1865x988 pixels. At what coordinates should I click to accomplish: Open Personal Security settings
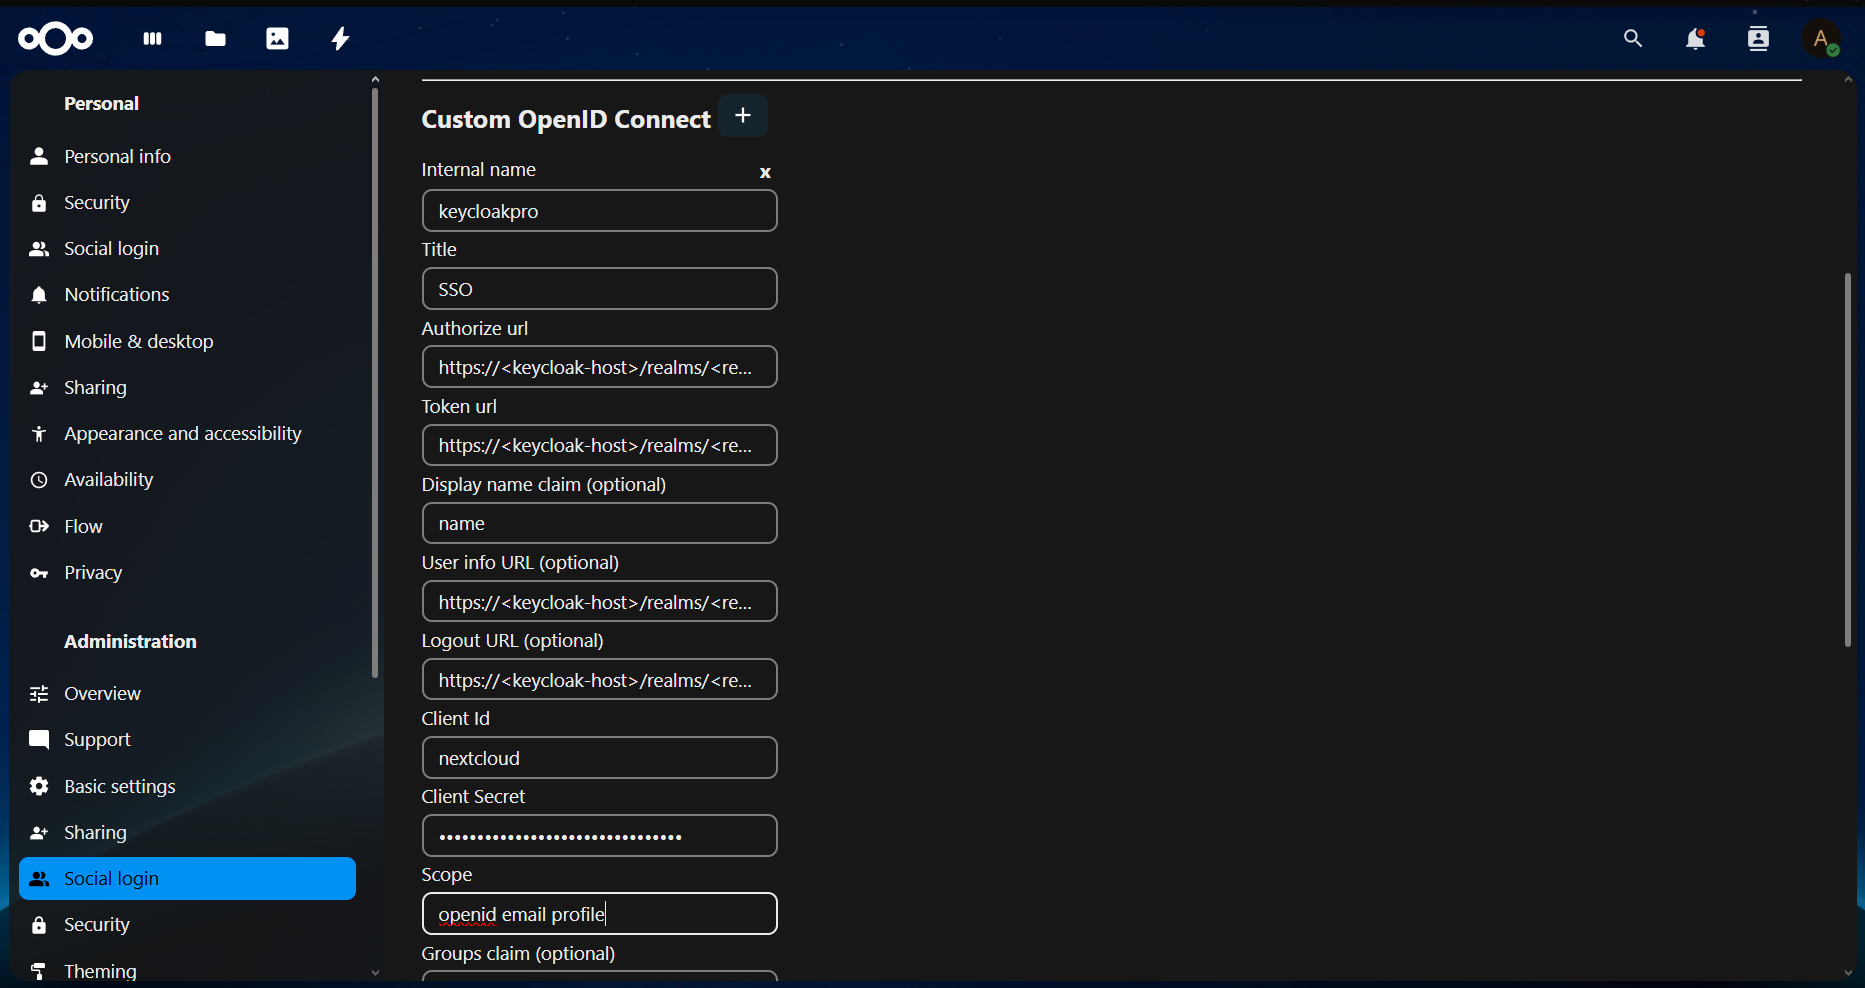[x=188, y=204]
